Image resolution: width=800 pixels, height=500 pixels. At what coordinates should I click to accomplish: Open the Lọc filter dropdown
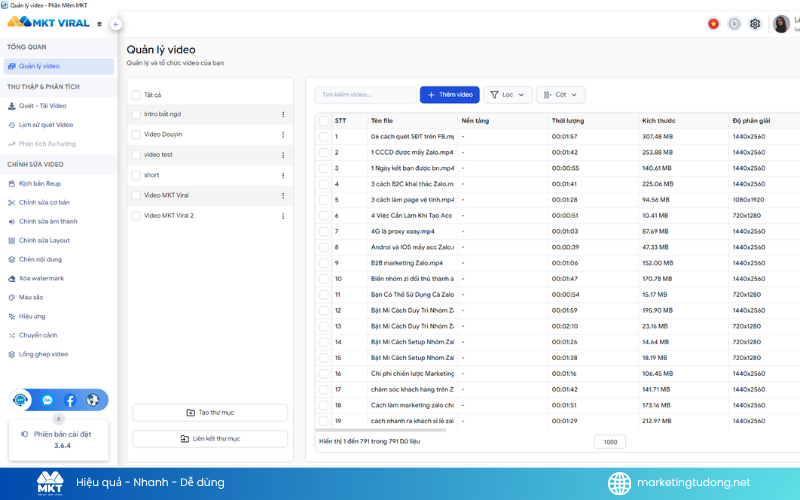point(508,95)
